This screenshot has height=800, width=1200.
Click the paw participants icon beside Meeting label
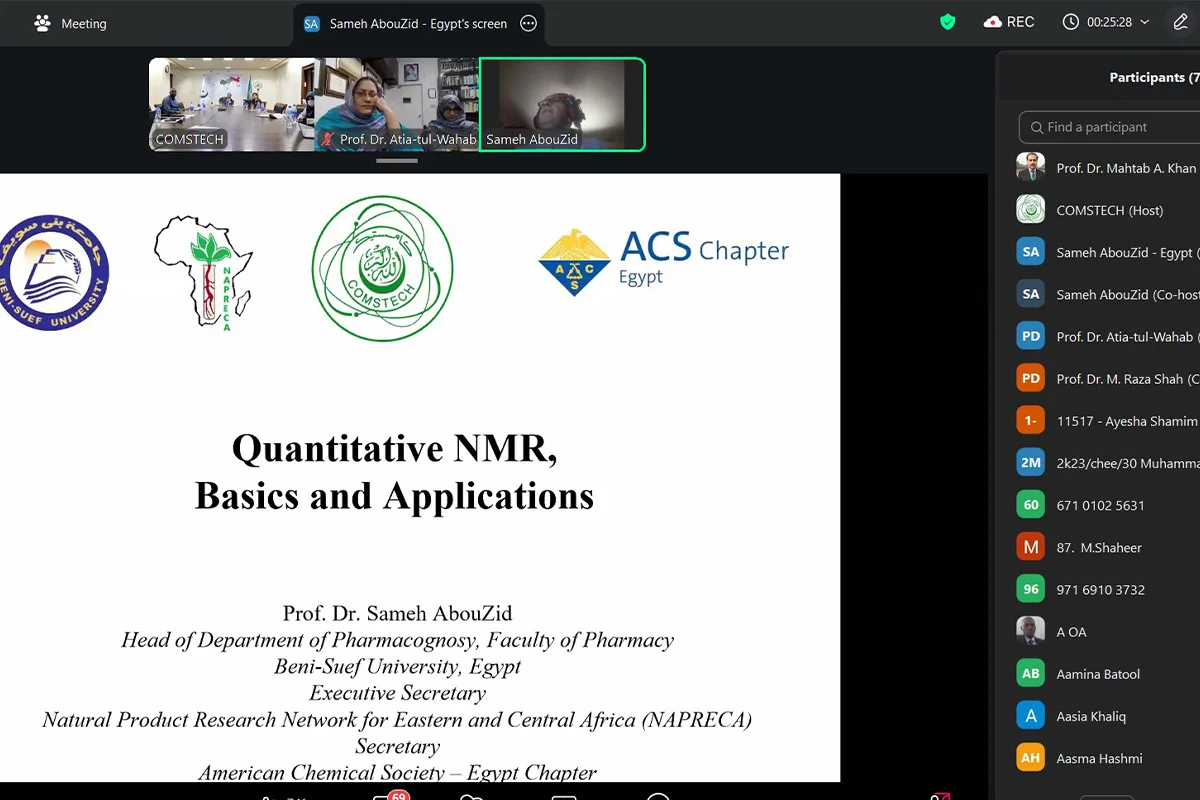(40, 20)
